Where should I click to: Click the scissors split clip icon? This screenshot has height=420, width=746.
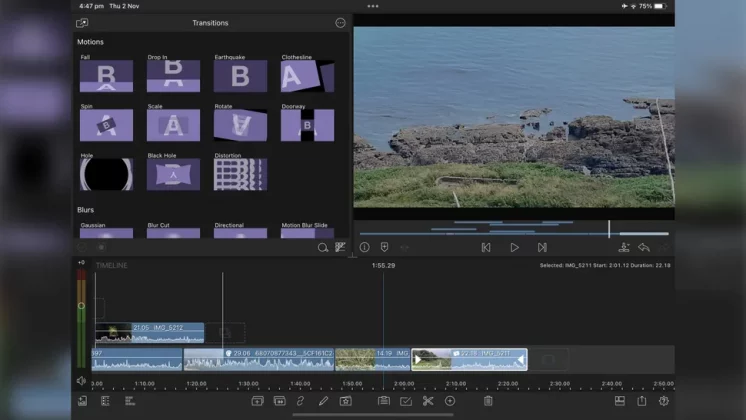[428, 401]
